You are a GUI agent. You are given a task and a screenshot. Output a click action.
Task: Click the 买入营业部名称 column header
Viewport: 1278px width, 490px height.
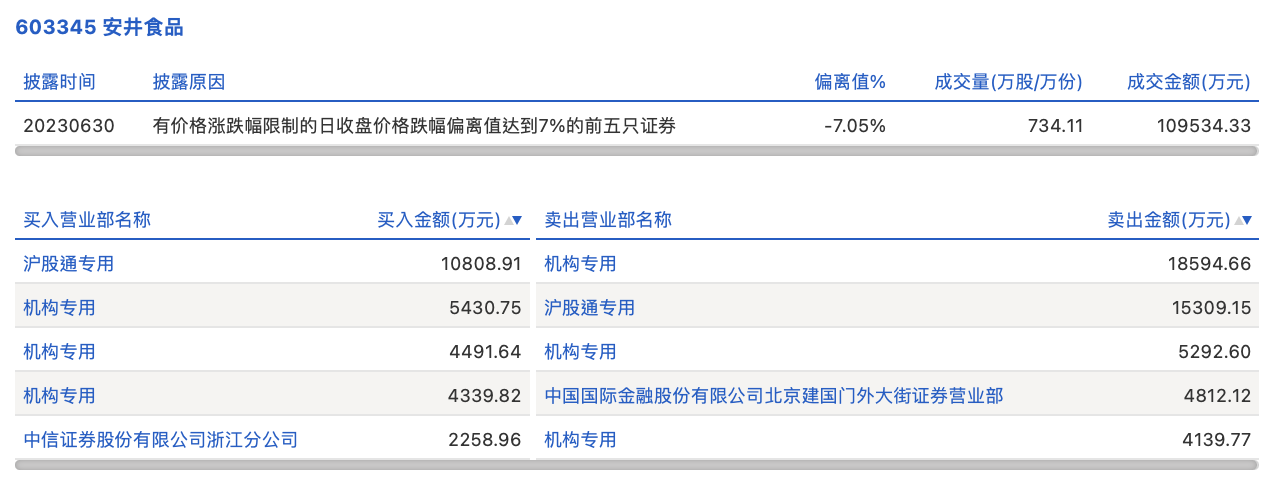pos(87,220)
